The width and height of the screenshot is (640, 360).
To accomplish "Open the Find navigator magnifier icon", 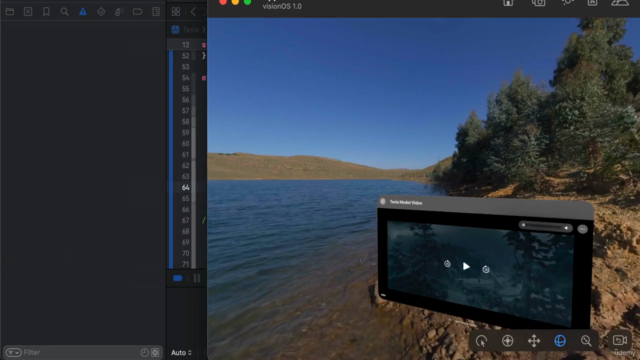I will (64, 11).
